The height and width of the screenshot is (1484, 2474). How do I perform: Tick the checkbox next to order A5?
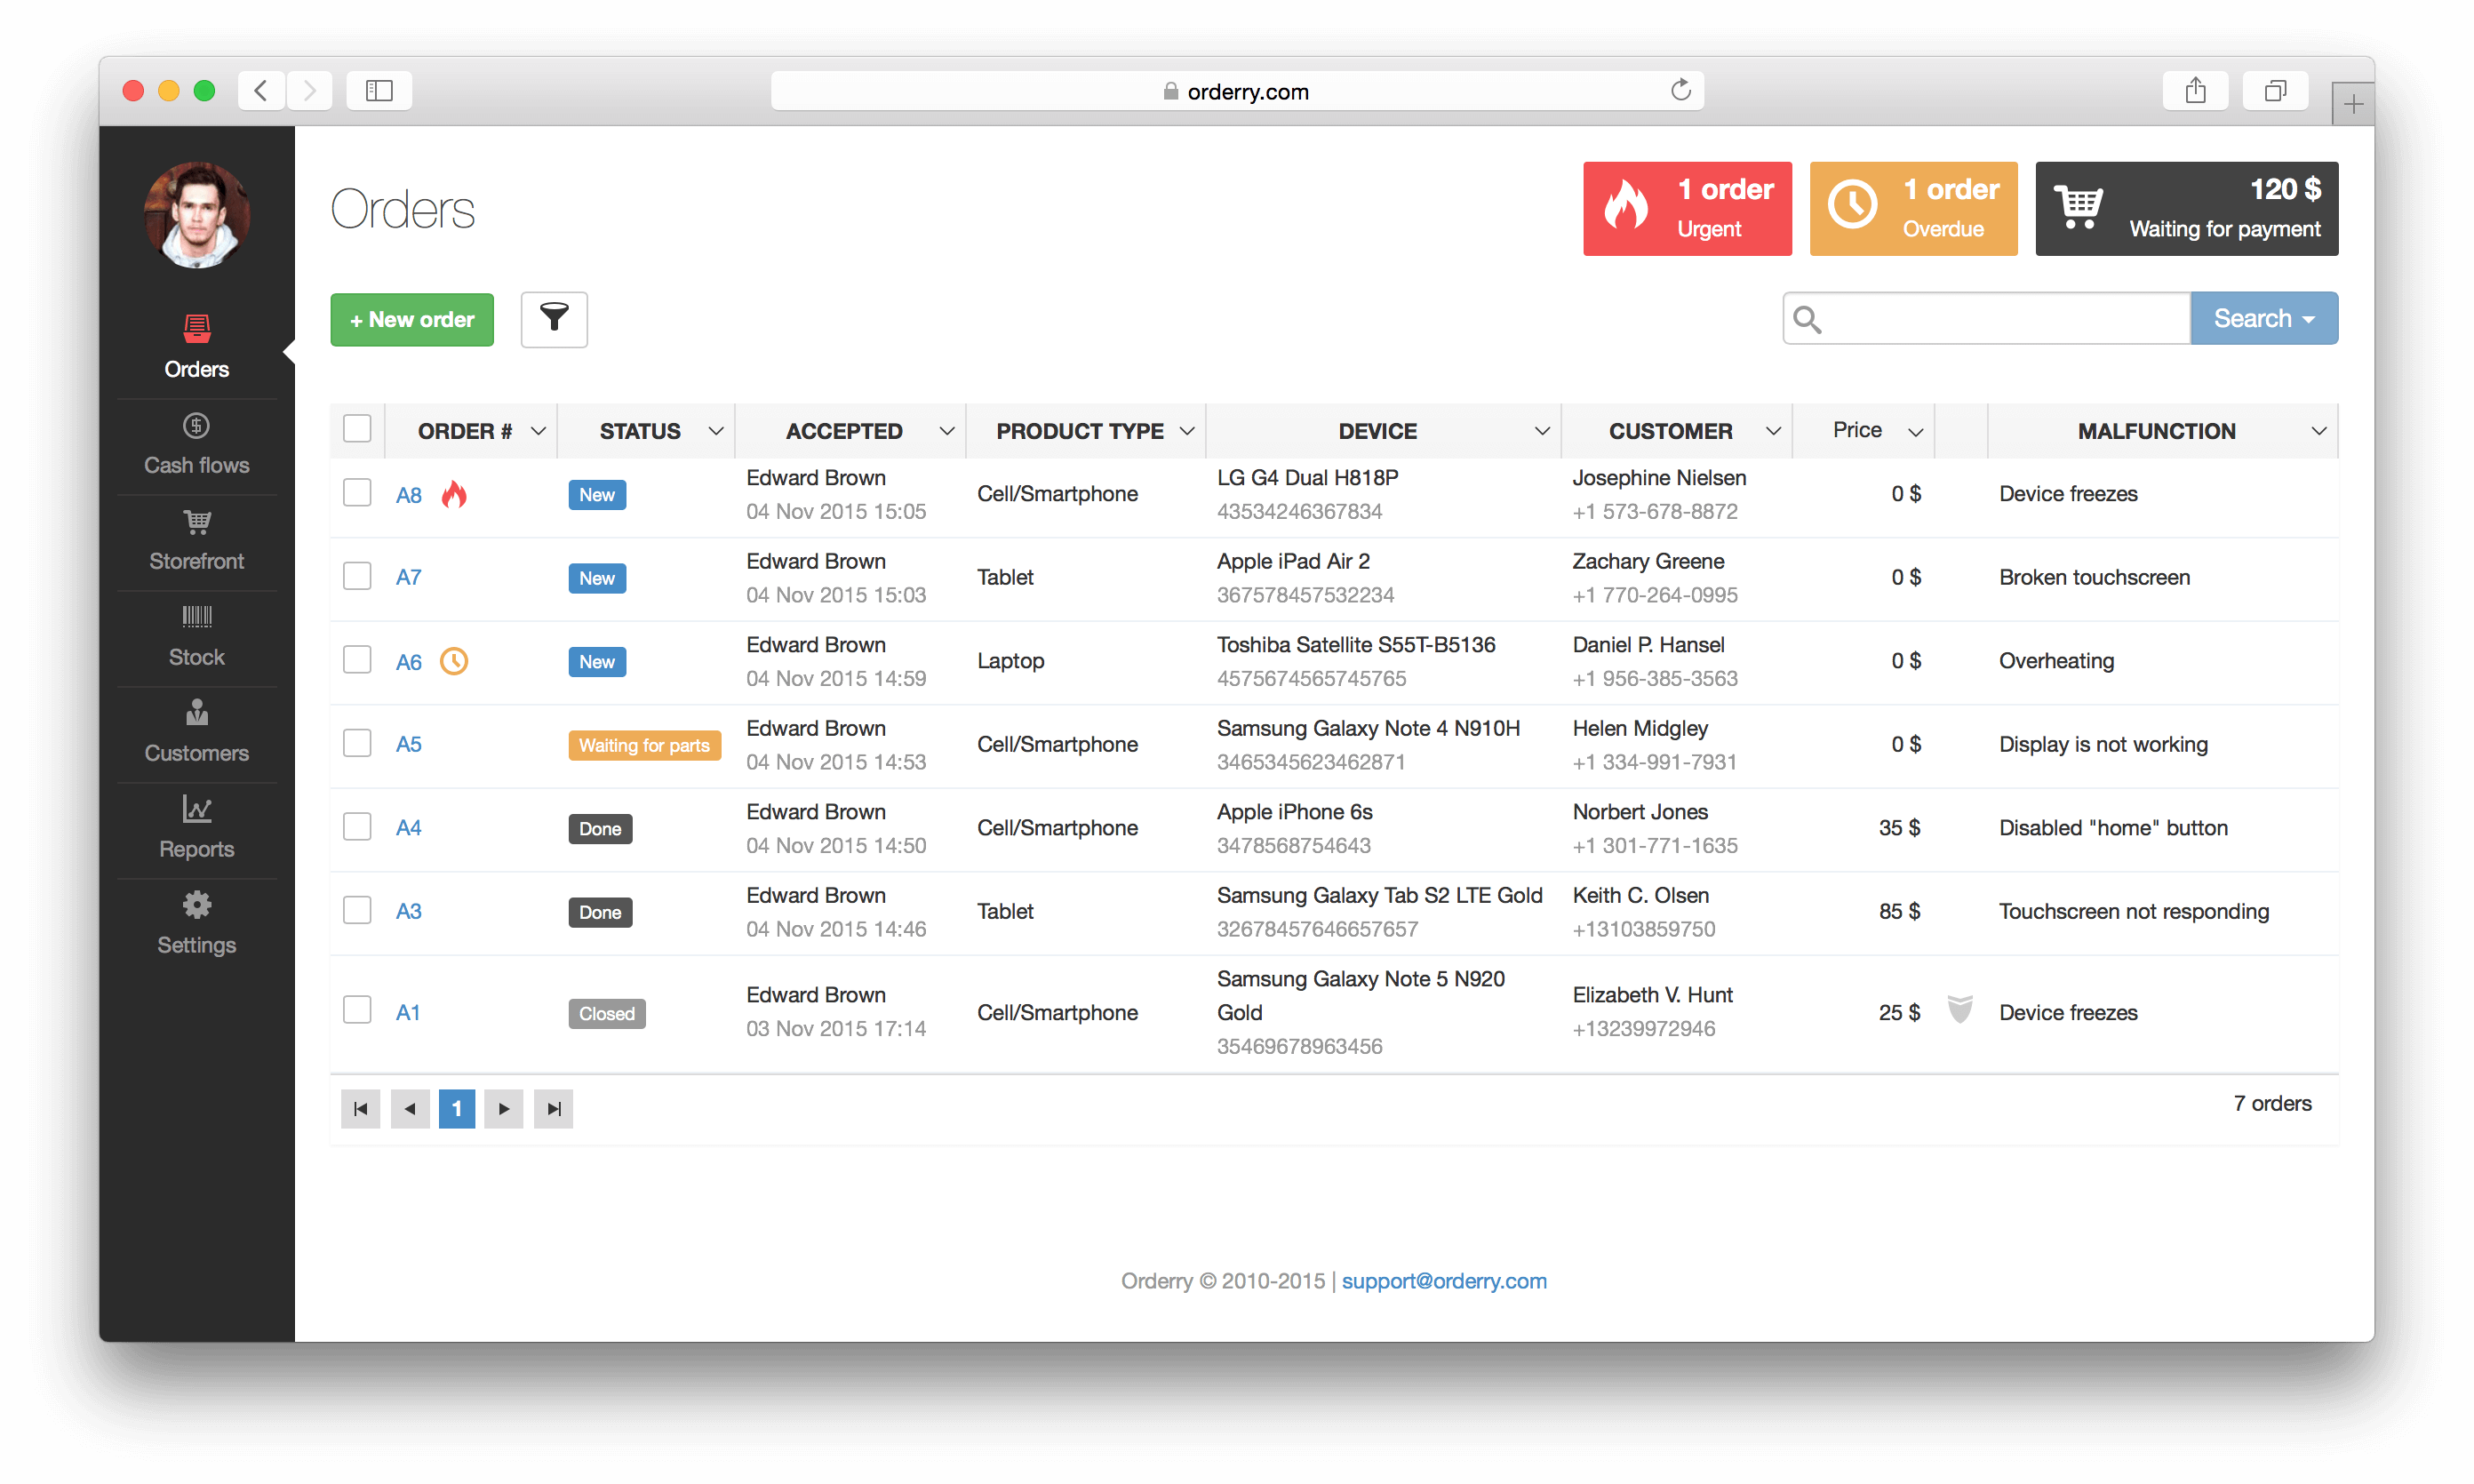(x=357, y=742)
